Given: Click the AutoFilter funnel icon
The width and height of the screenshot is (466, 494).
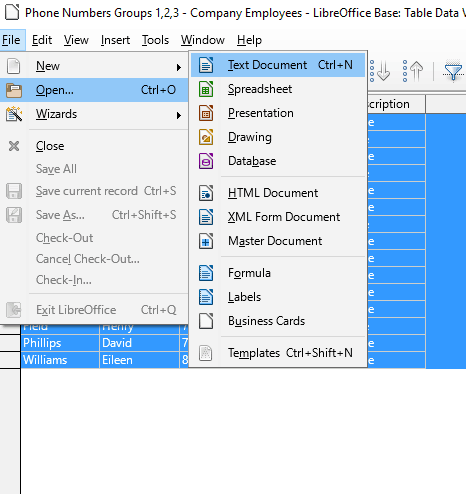Looking at the screenshot, I should click(453, 71).
